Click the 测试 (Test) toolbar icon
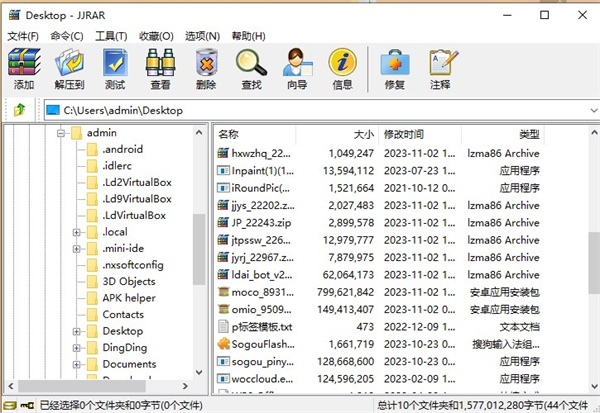The height and width of the screenshot is (413, 600). tap(115, 62)
